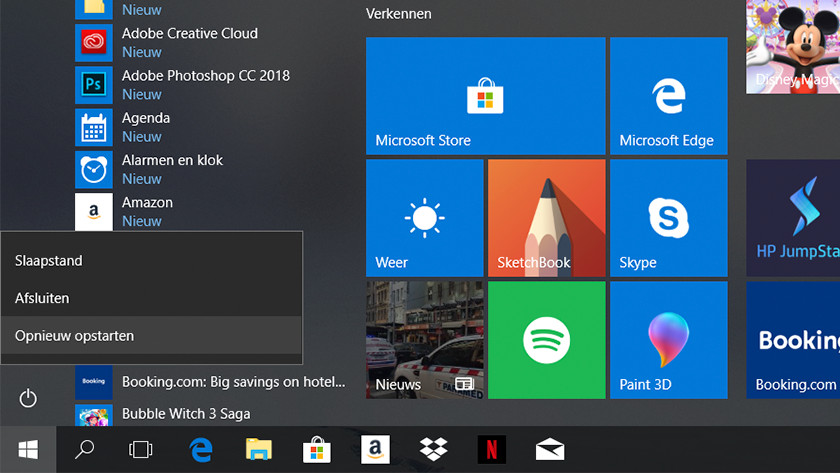
Task: Open the Microsoft Store tile
Action: click(485, 96)
